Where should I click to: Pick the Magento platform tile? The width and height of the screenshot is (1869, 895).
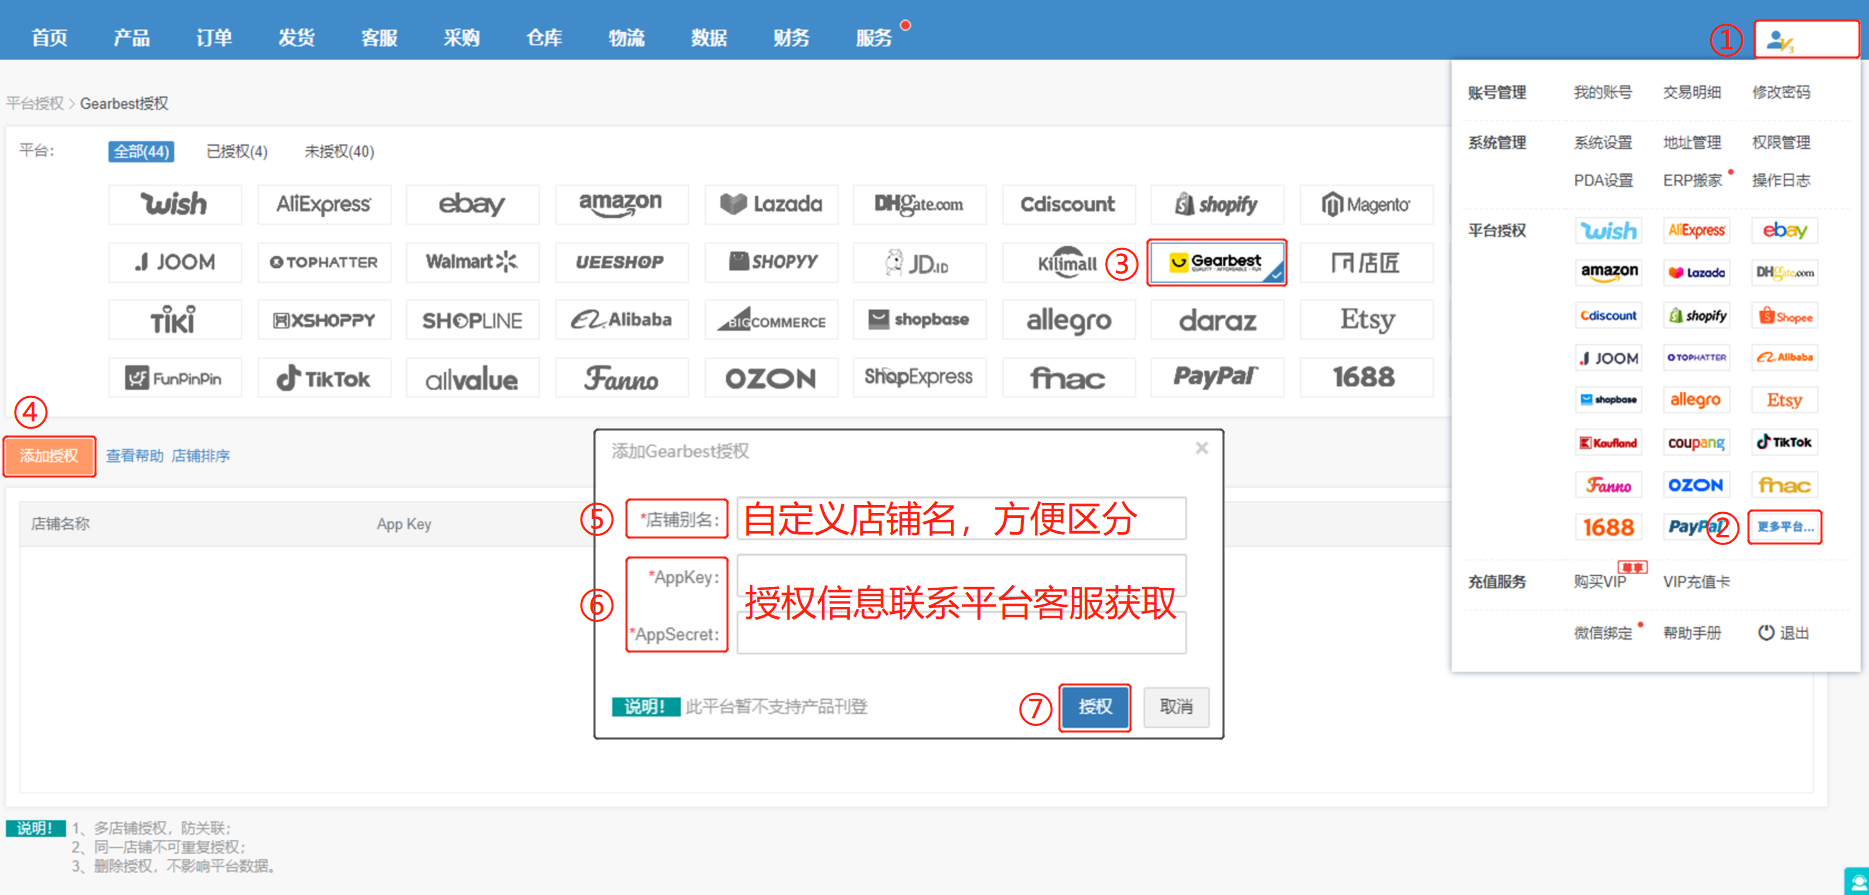(1366, 204)
